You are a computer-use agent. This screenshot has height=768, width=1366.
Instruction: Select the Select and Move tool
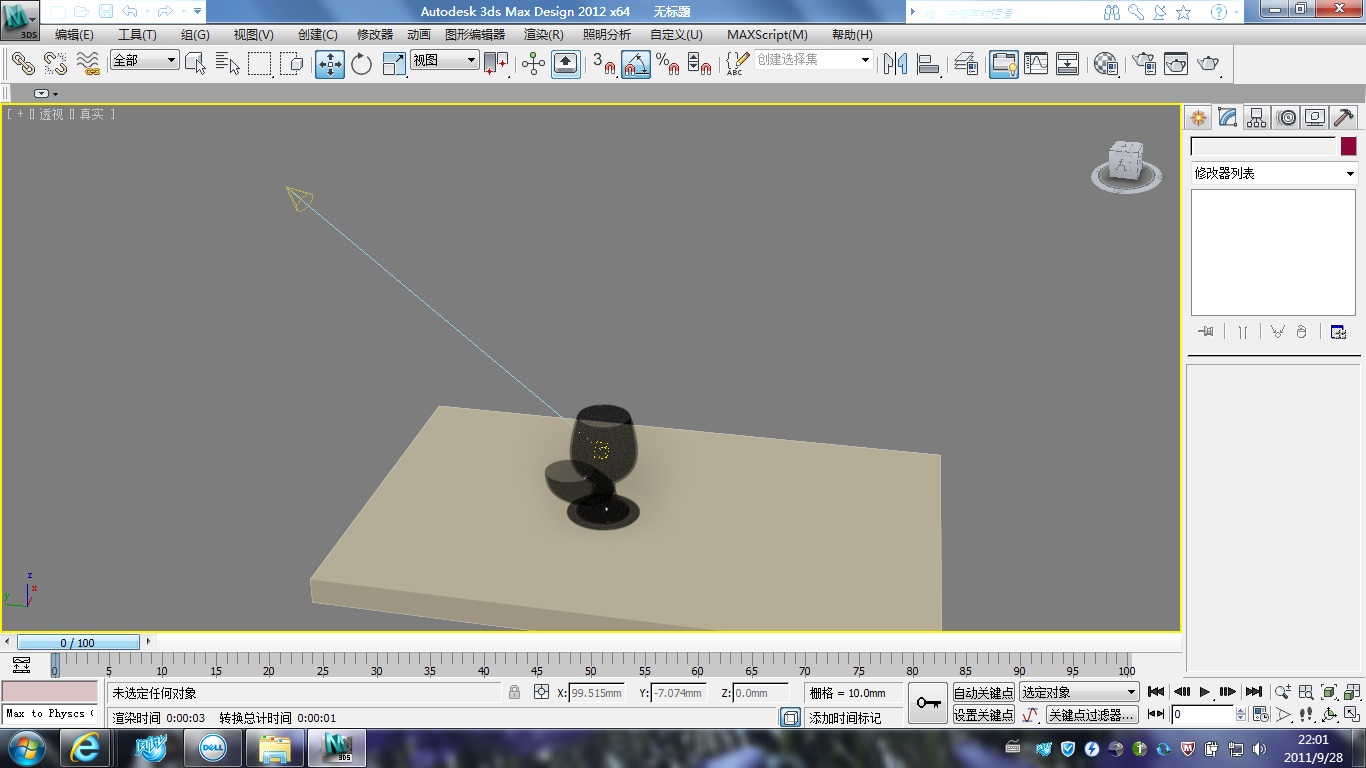[330, 64]
